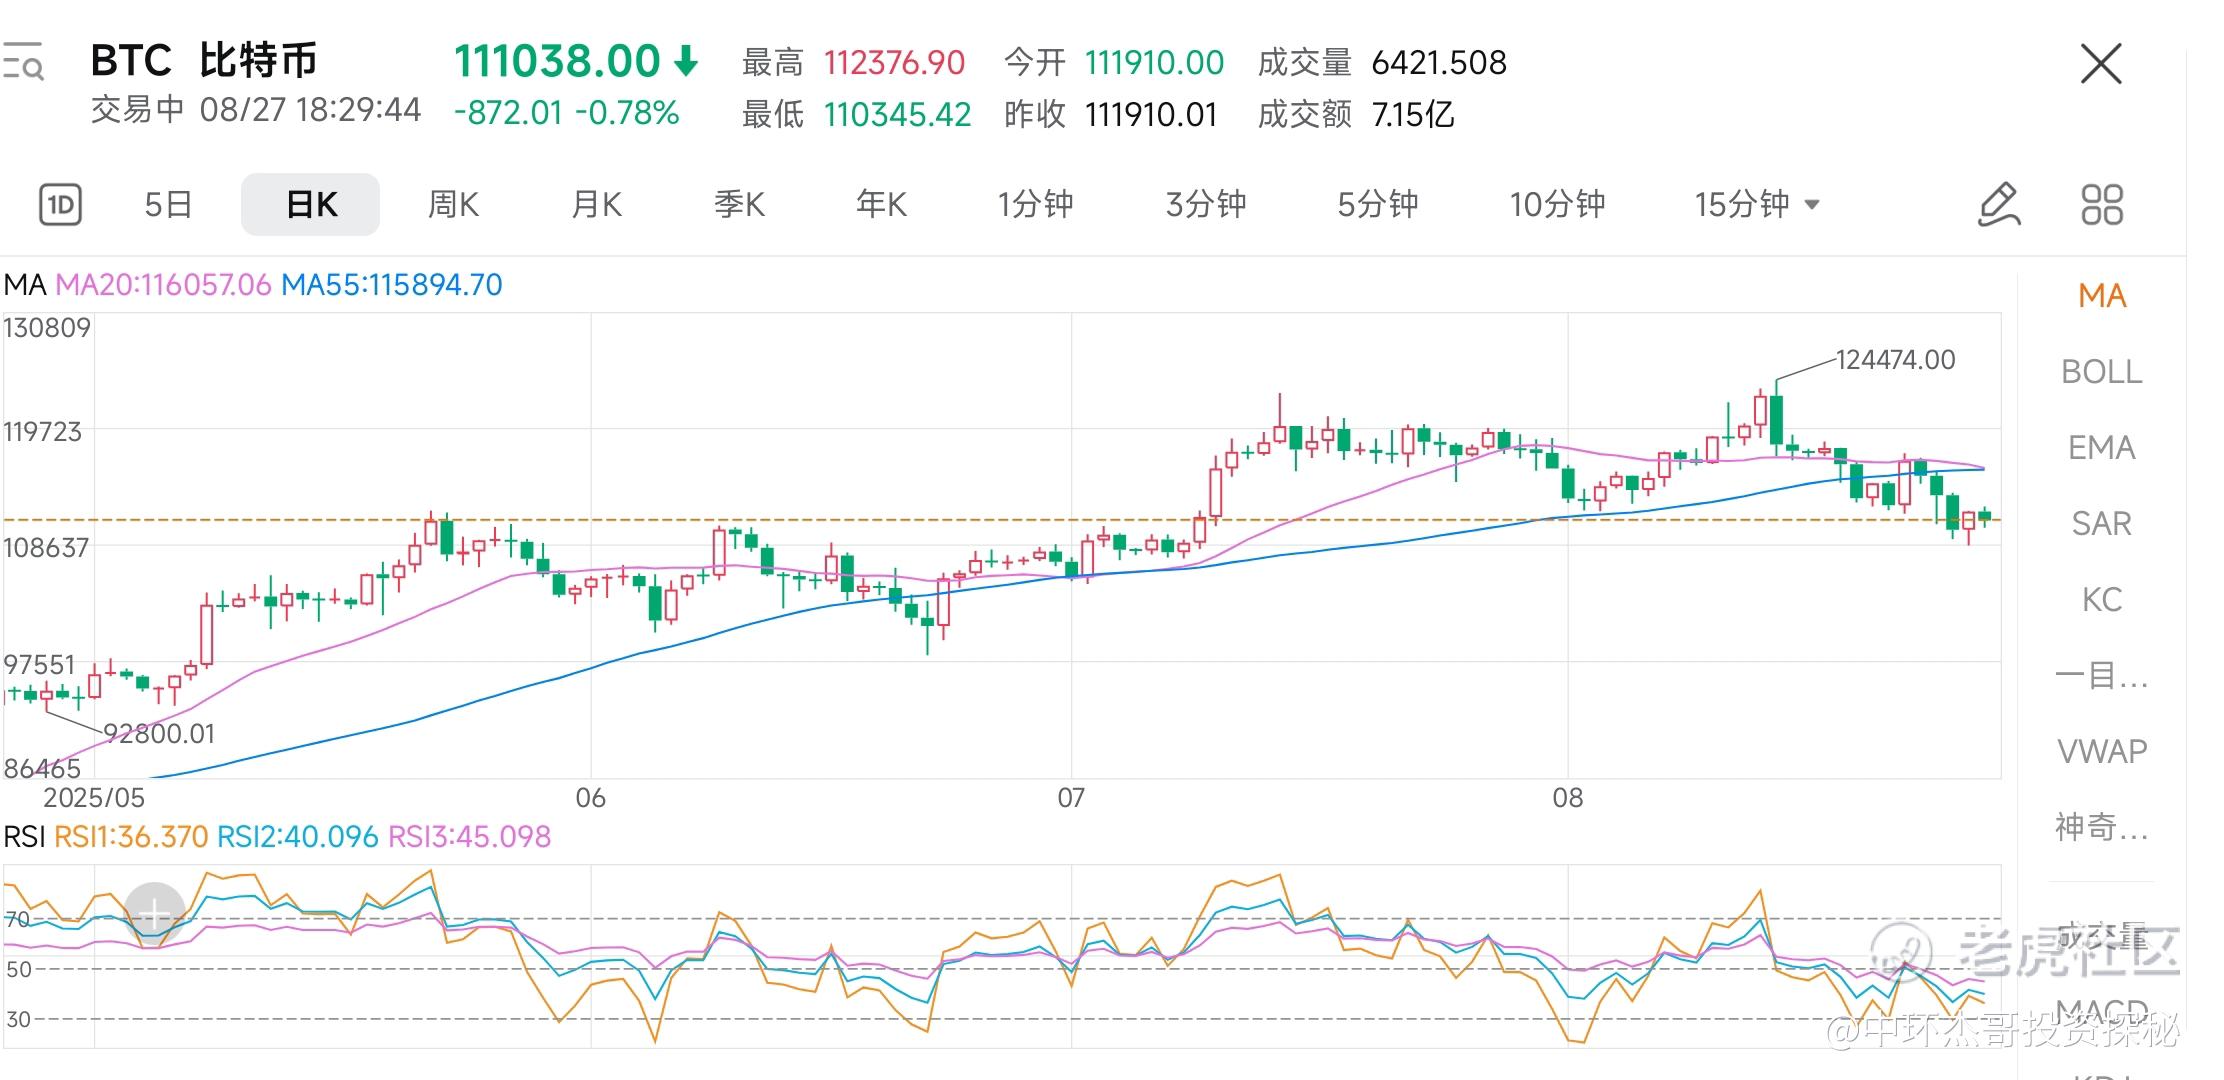2224x1080 pixels.
Task: Expand the 15分钟 interval dropdown arrow
Action: coord(1812,205)
